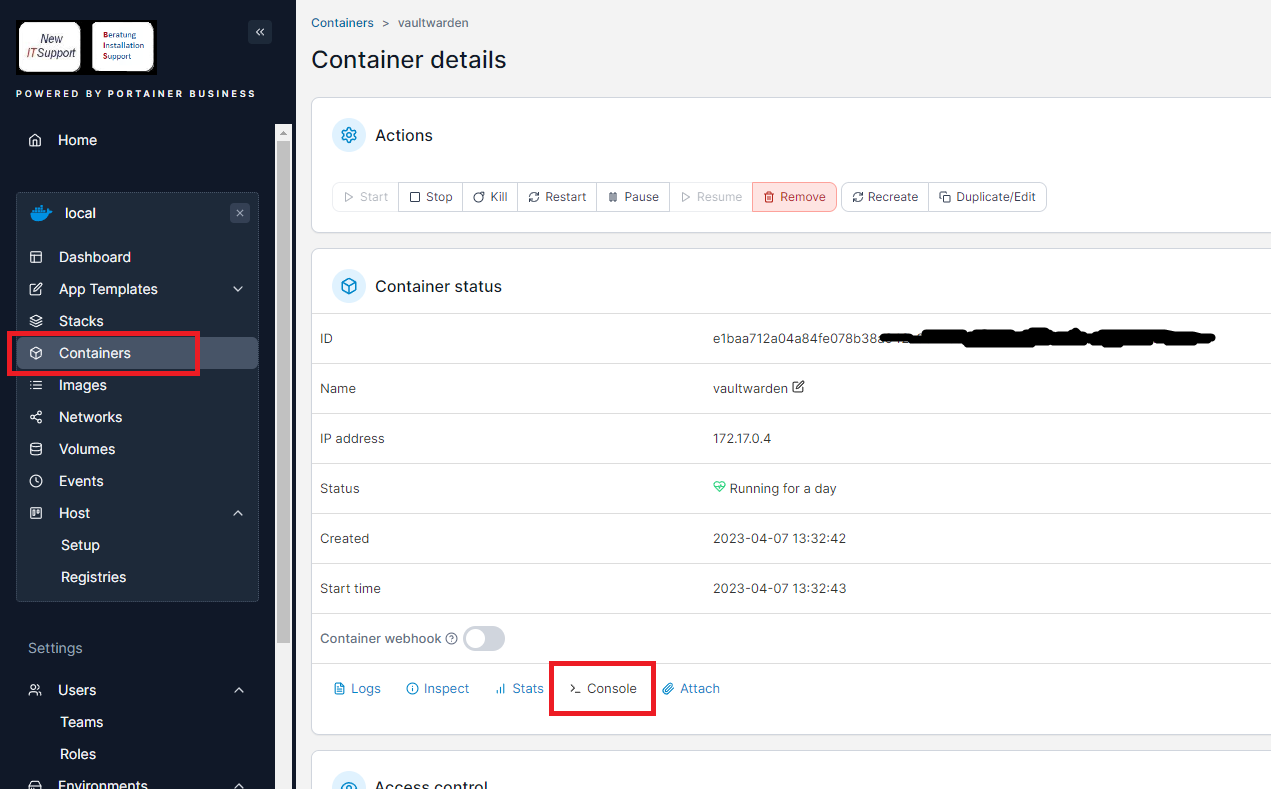Close the local environment with X icon
The width and height of the screenshot is (1271, 789).
[x=239, y=213]
